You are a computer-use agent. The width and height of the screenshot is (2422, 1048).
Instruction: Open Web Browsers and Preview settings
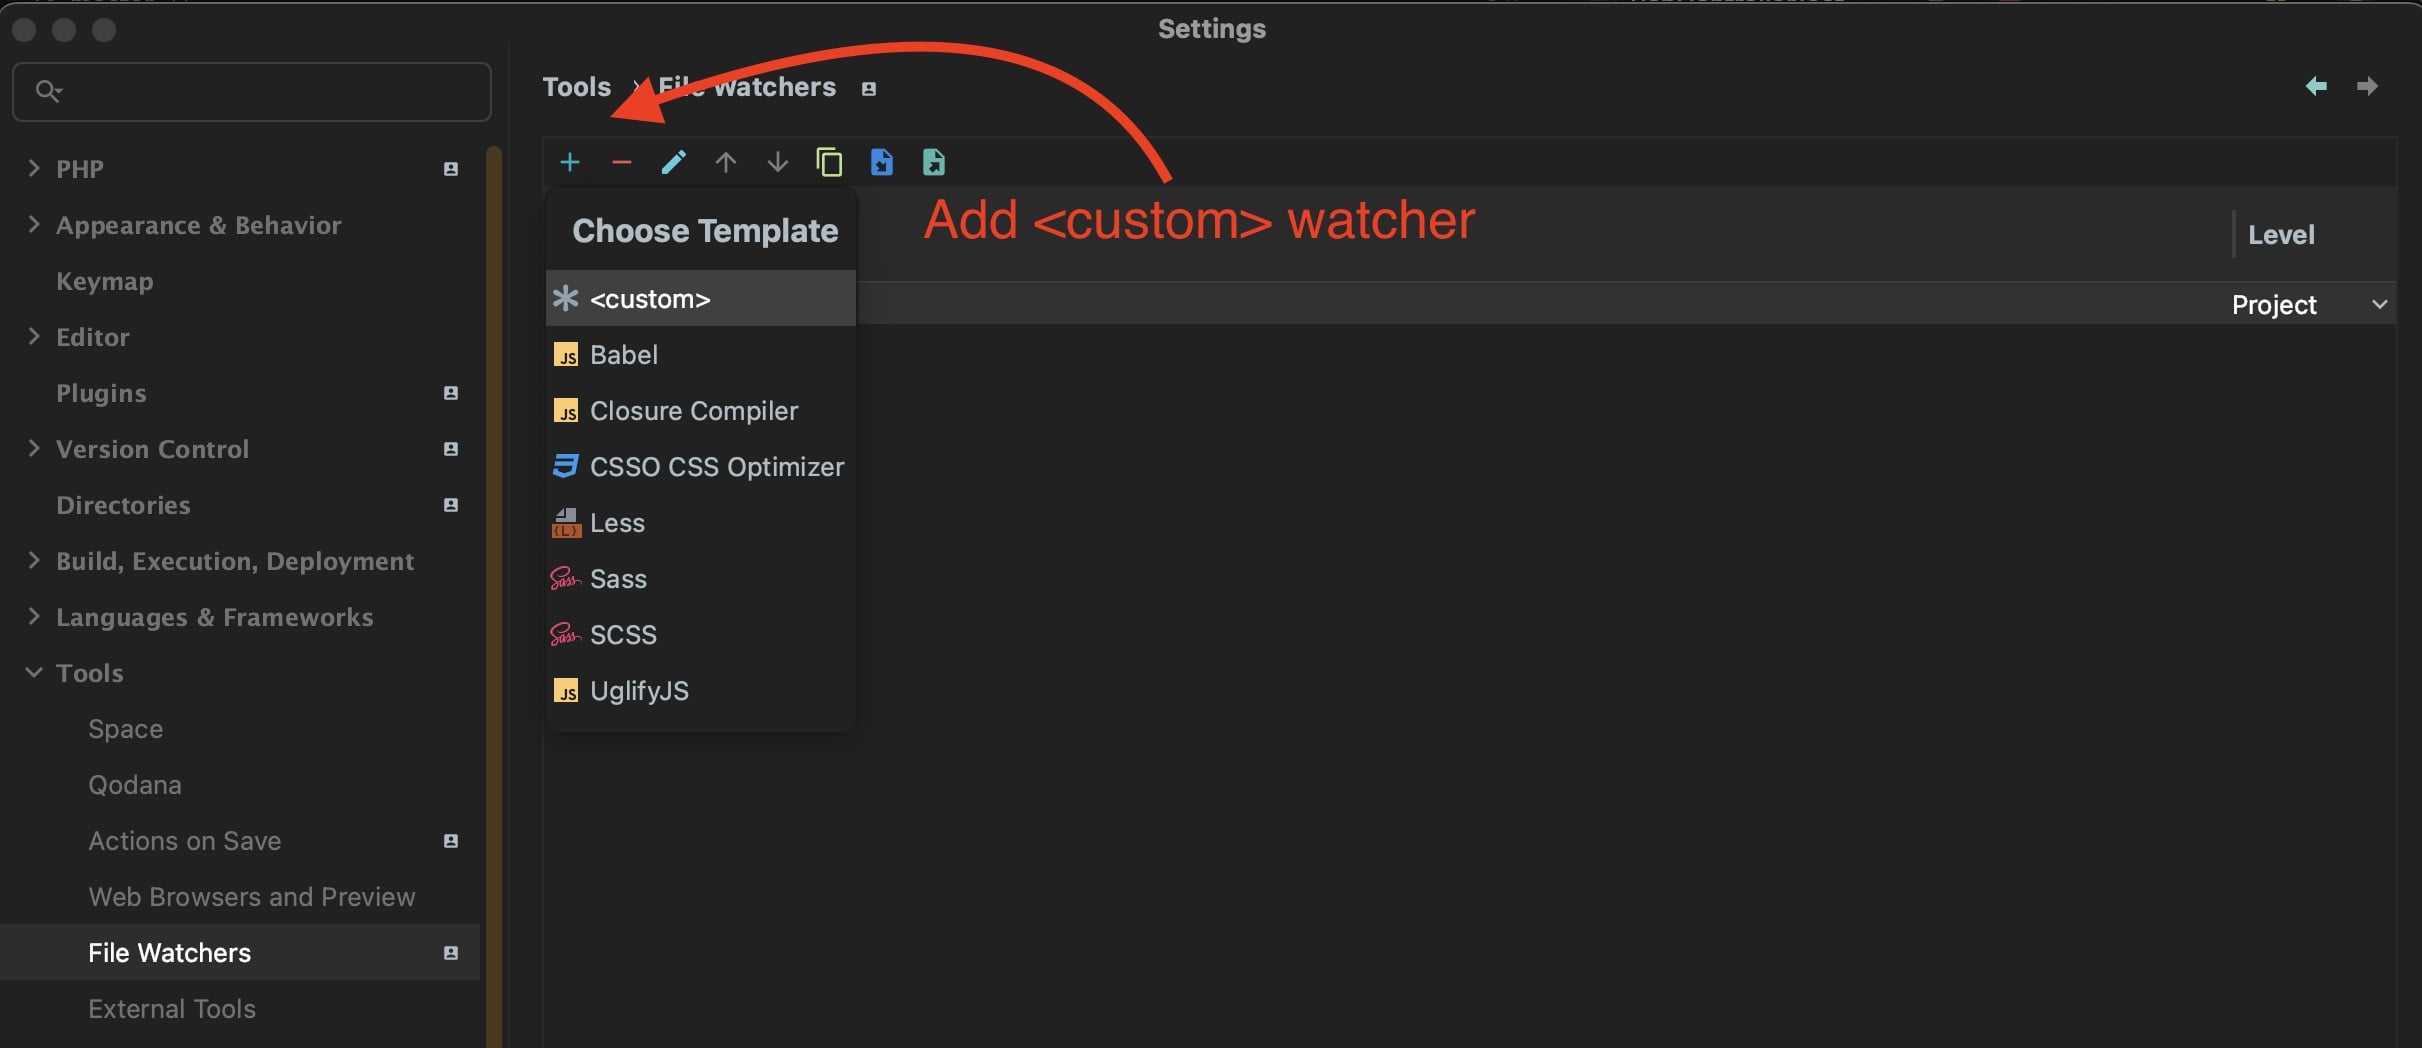(251, 897)
